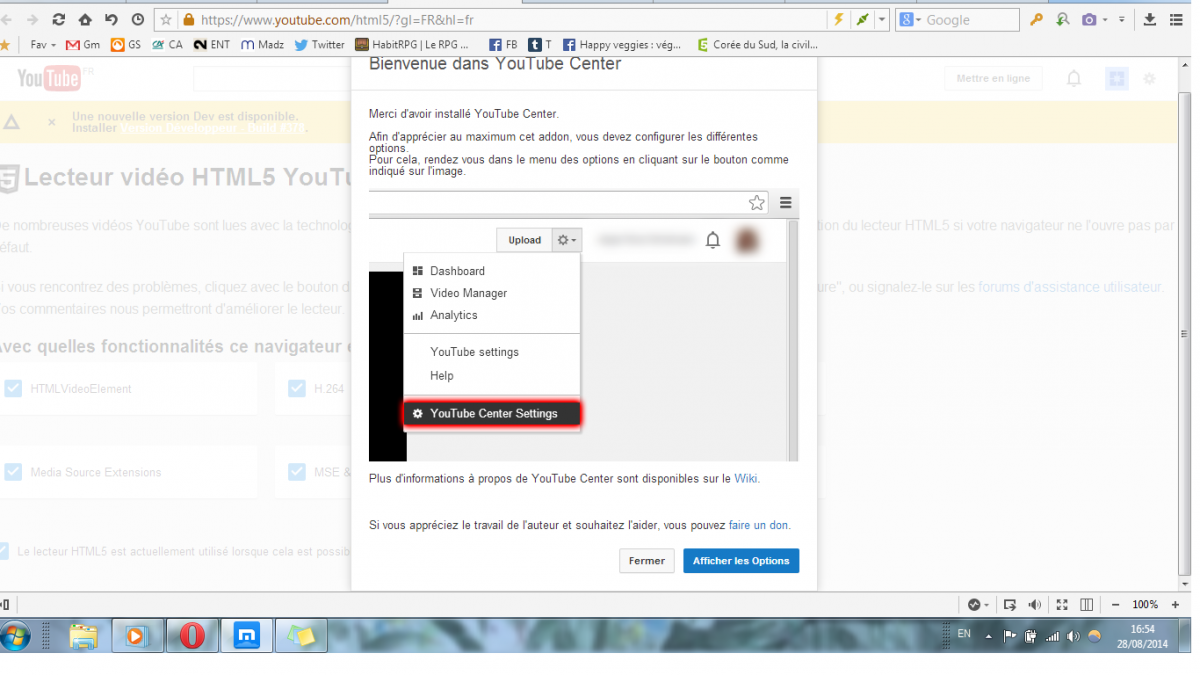Image resolution: width=1200 pixels, height=675 pixels.
Task: Toggle the Media Source Extensions checkbox
Action: 13,472
